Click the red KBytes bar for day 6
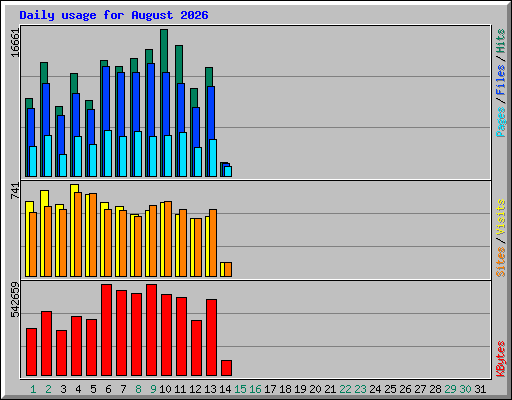The image size is (512, 400). pos(107,330)
